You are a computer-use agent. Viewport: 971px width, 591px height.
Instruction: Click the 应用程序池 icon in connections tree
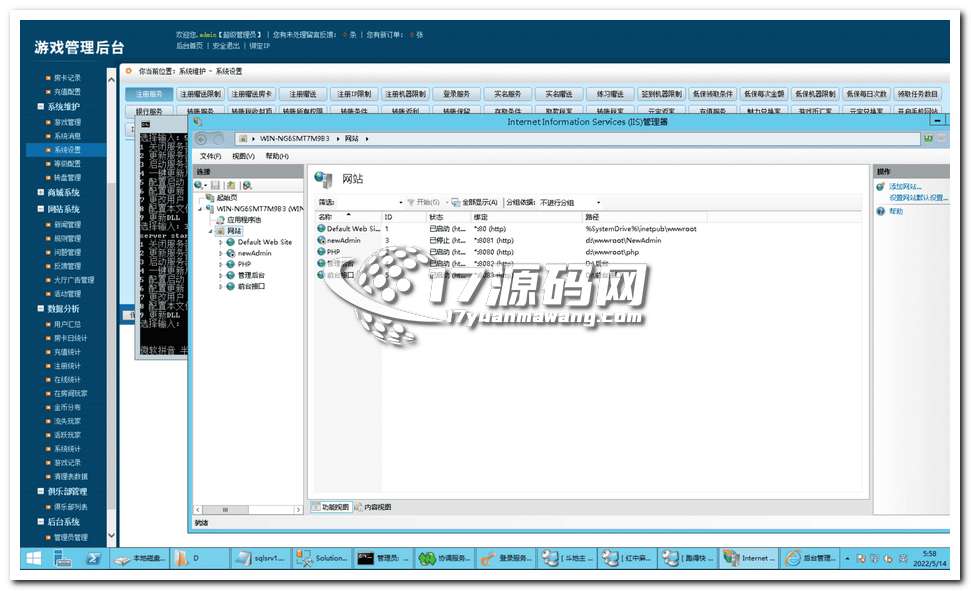click(220, 219)
